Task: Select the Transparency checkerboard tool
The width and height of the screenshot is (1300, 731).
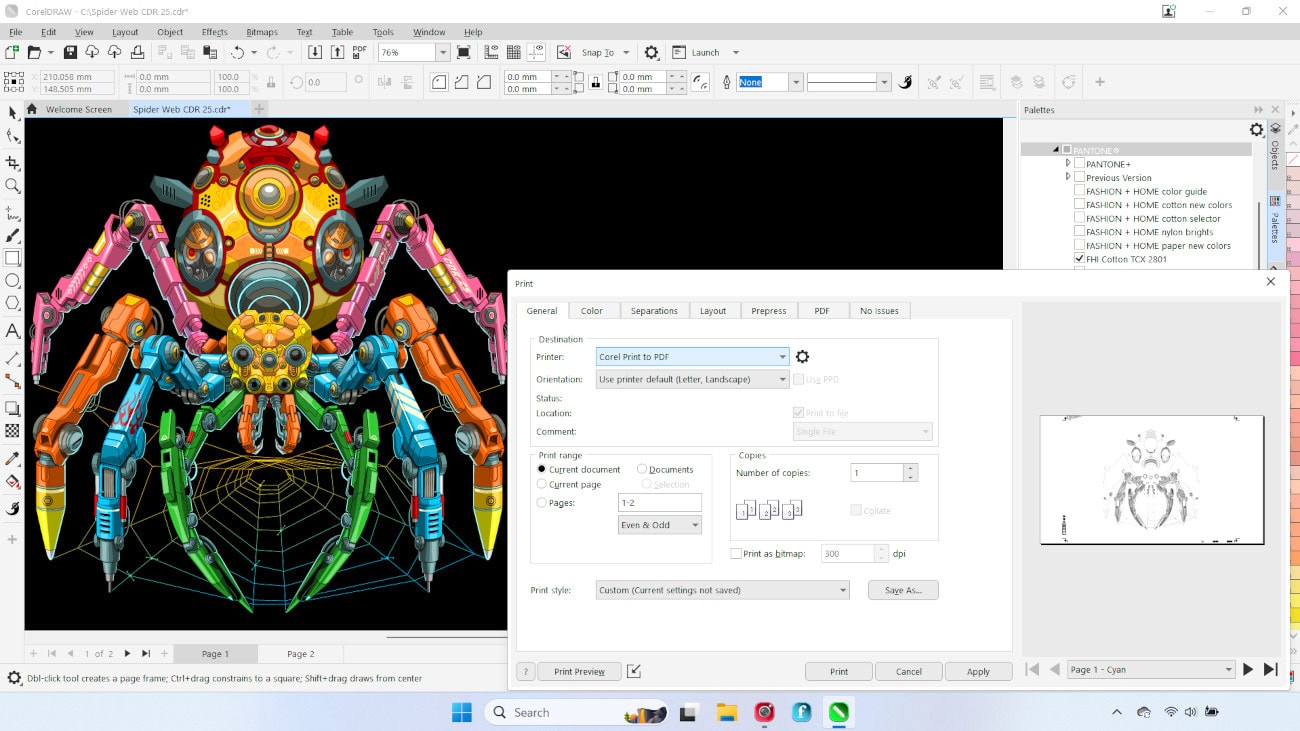Action: 12,431
